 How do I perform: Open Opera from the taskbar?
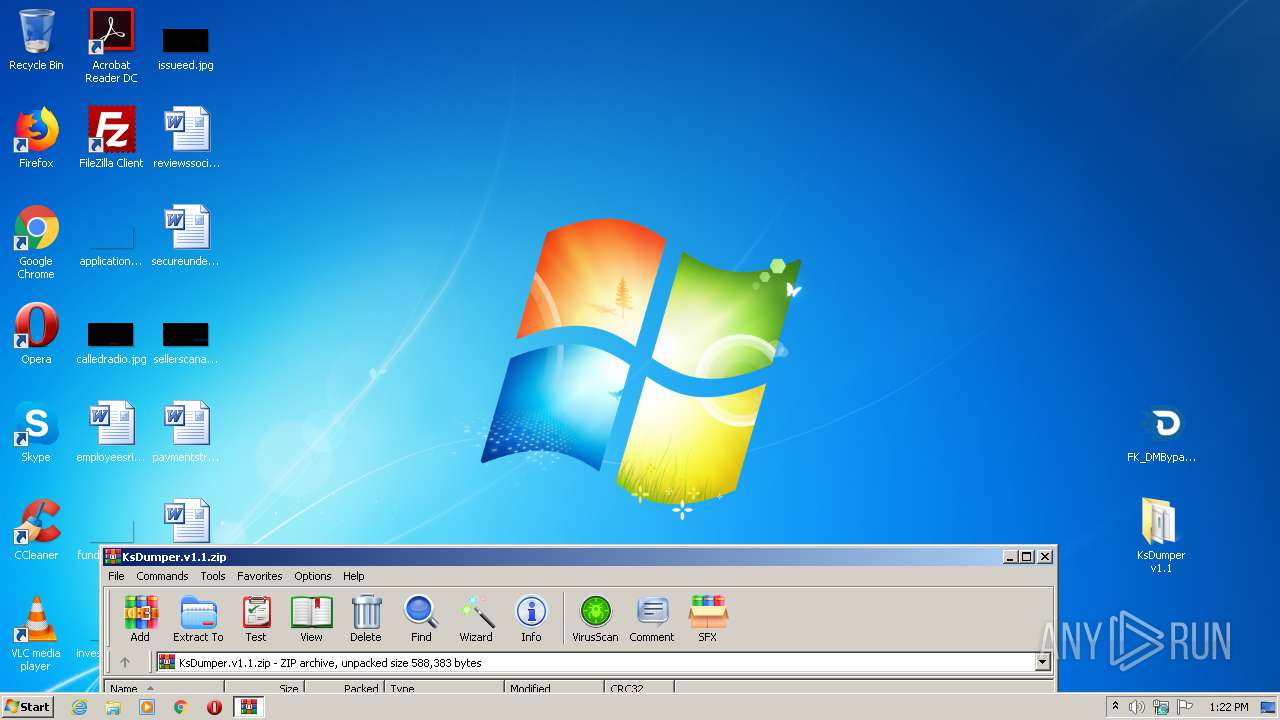coord(214,707)
